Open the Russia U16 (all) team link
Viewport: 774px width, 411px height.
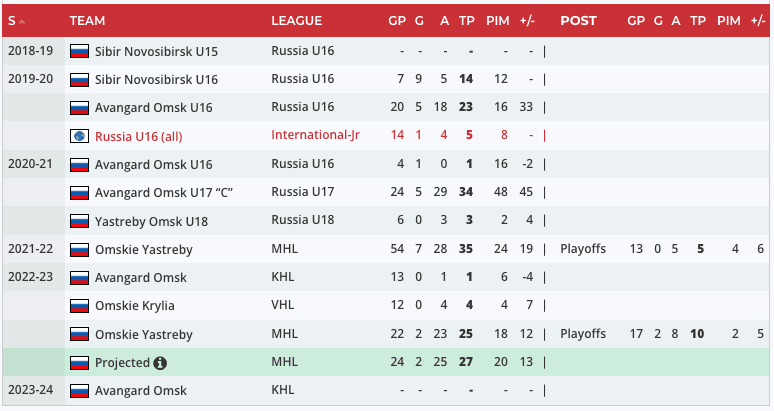click(x=138, y=136)
